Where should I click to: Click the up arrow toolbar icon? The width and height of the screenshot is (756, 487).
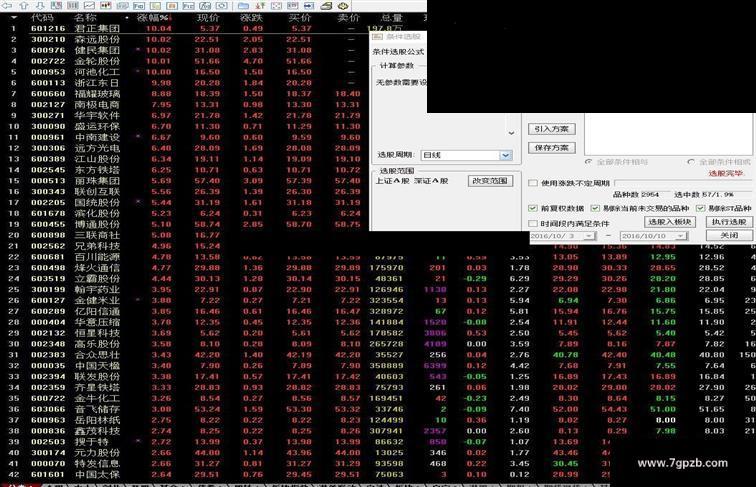[24, 6]
